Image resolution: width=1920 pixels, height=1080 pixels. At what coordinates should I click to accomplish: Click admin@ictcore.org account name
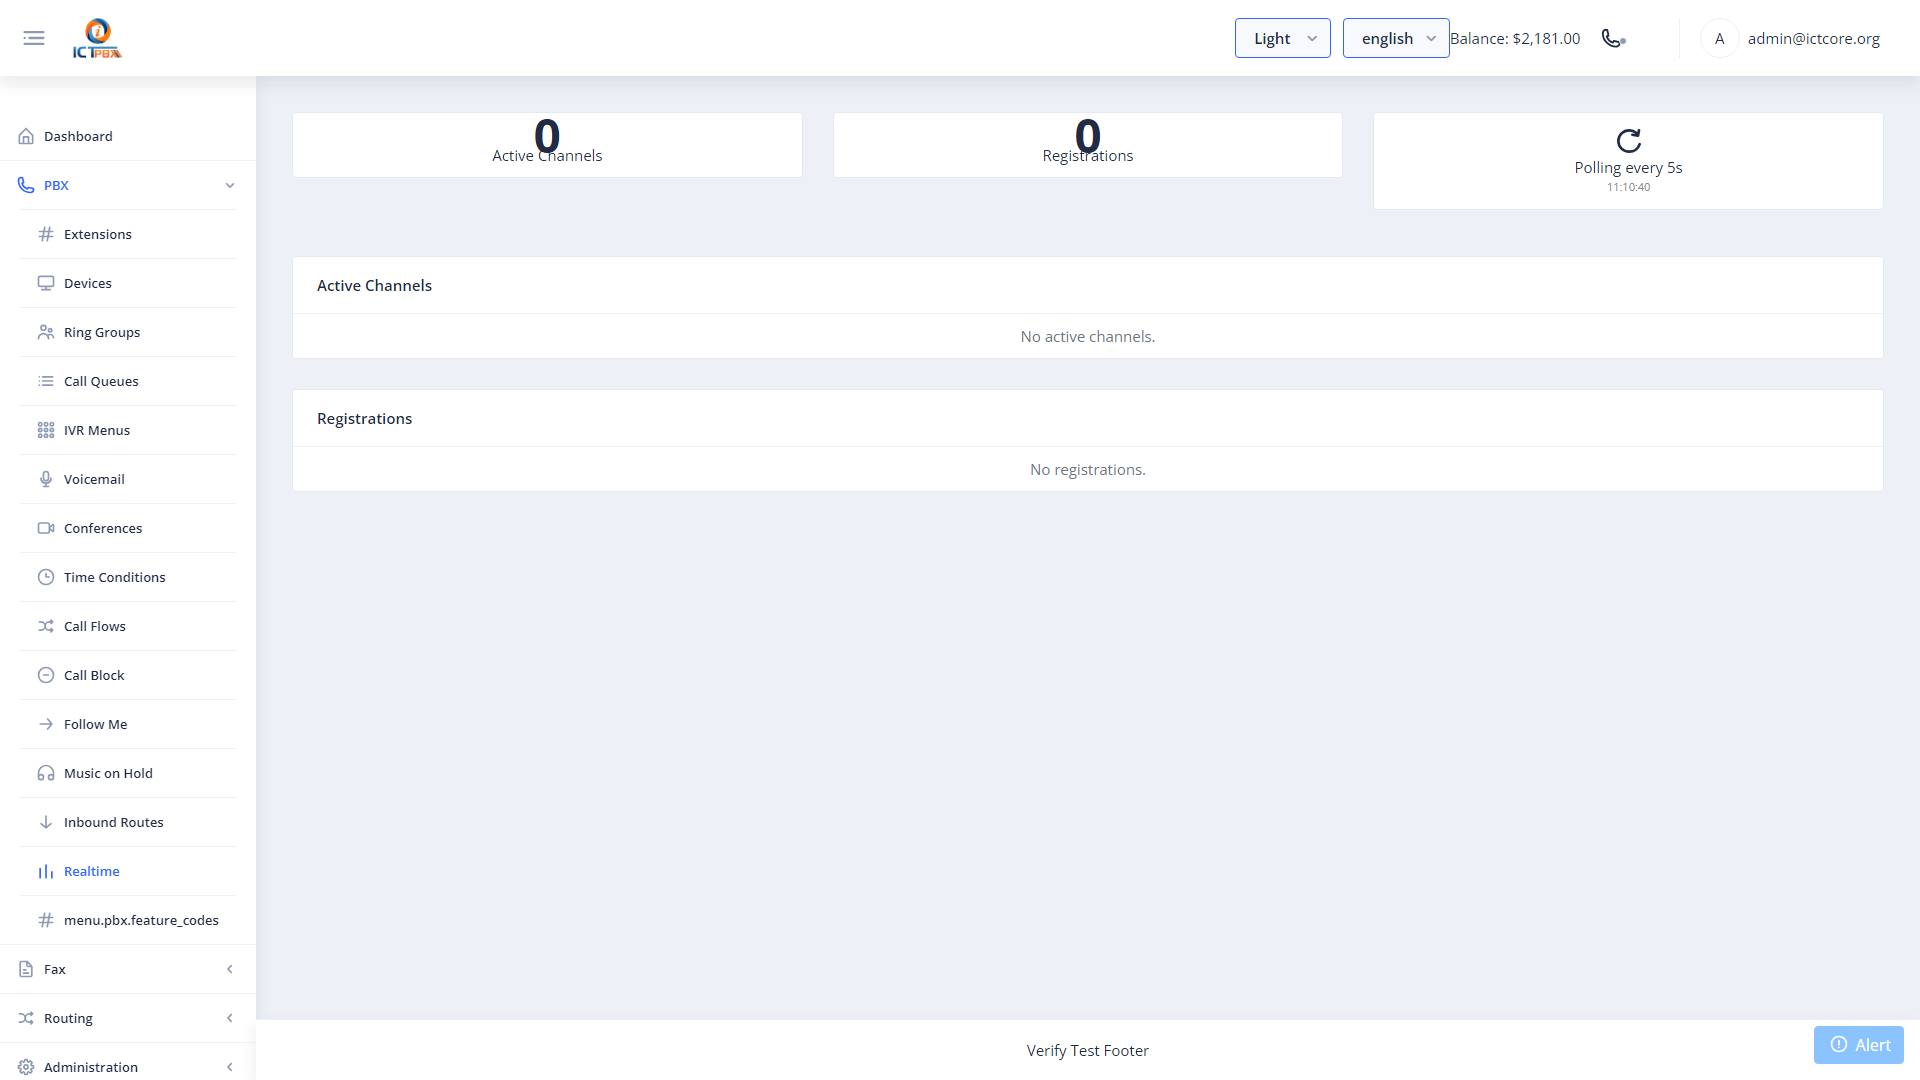point(1813,38)
